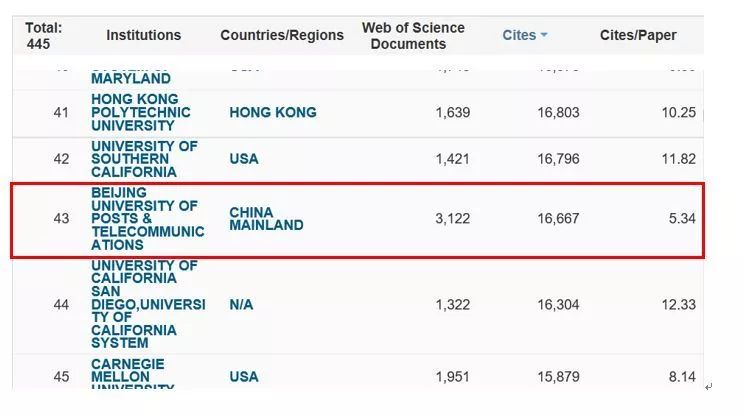The image size is (744, 416).
Task: Click the CHINA MAINLAND region link
Action: [x=266, y=218]
